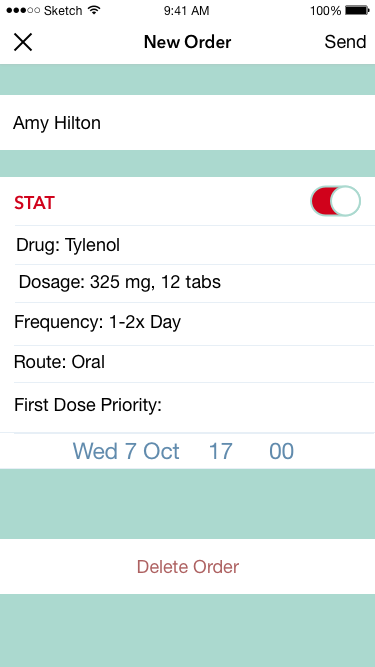Open the Frequency 1-2x Day row

point(195,322)
